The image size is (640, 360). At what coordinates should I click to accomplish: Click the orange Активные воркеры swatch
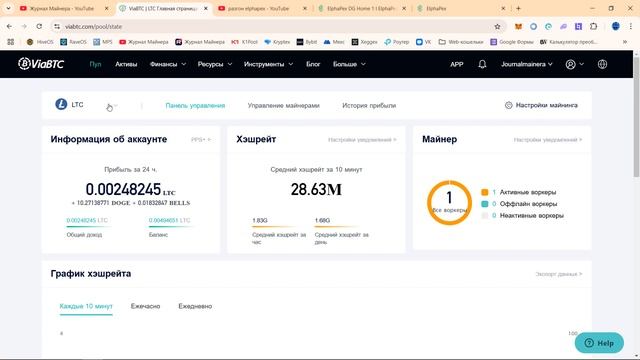pos(484,192)
